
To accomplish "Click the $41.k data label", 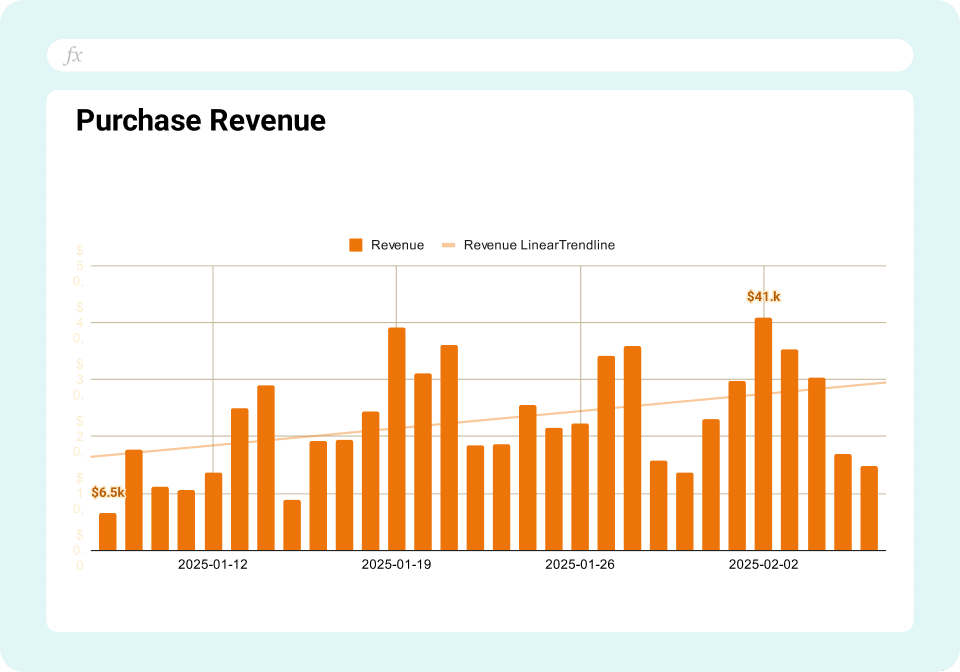I will [763, 297].
